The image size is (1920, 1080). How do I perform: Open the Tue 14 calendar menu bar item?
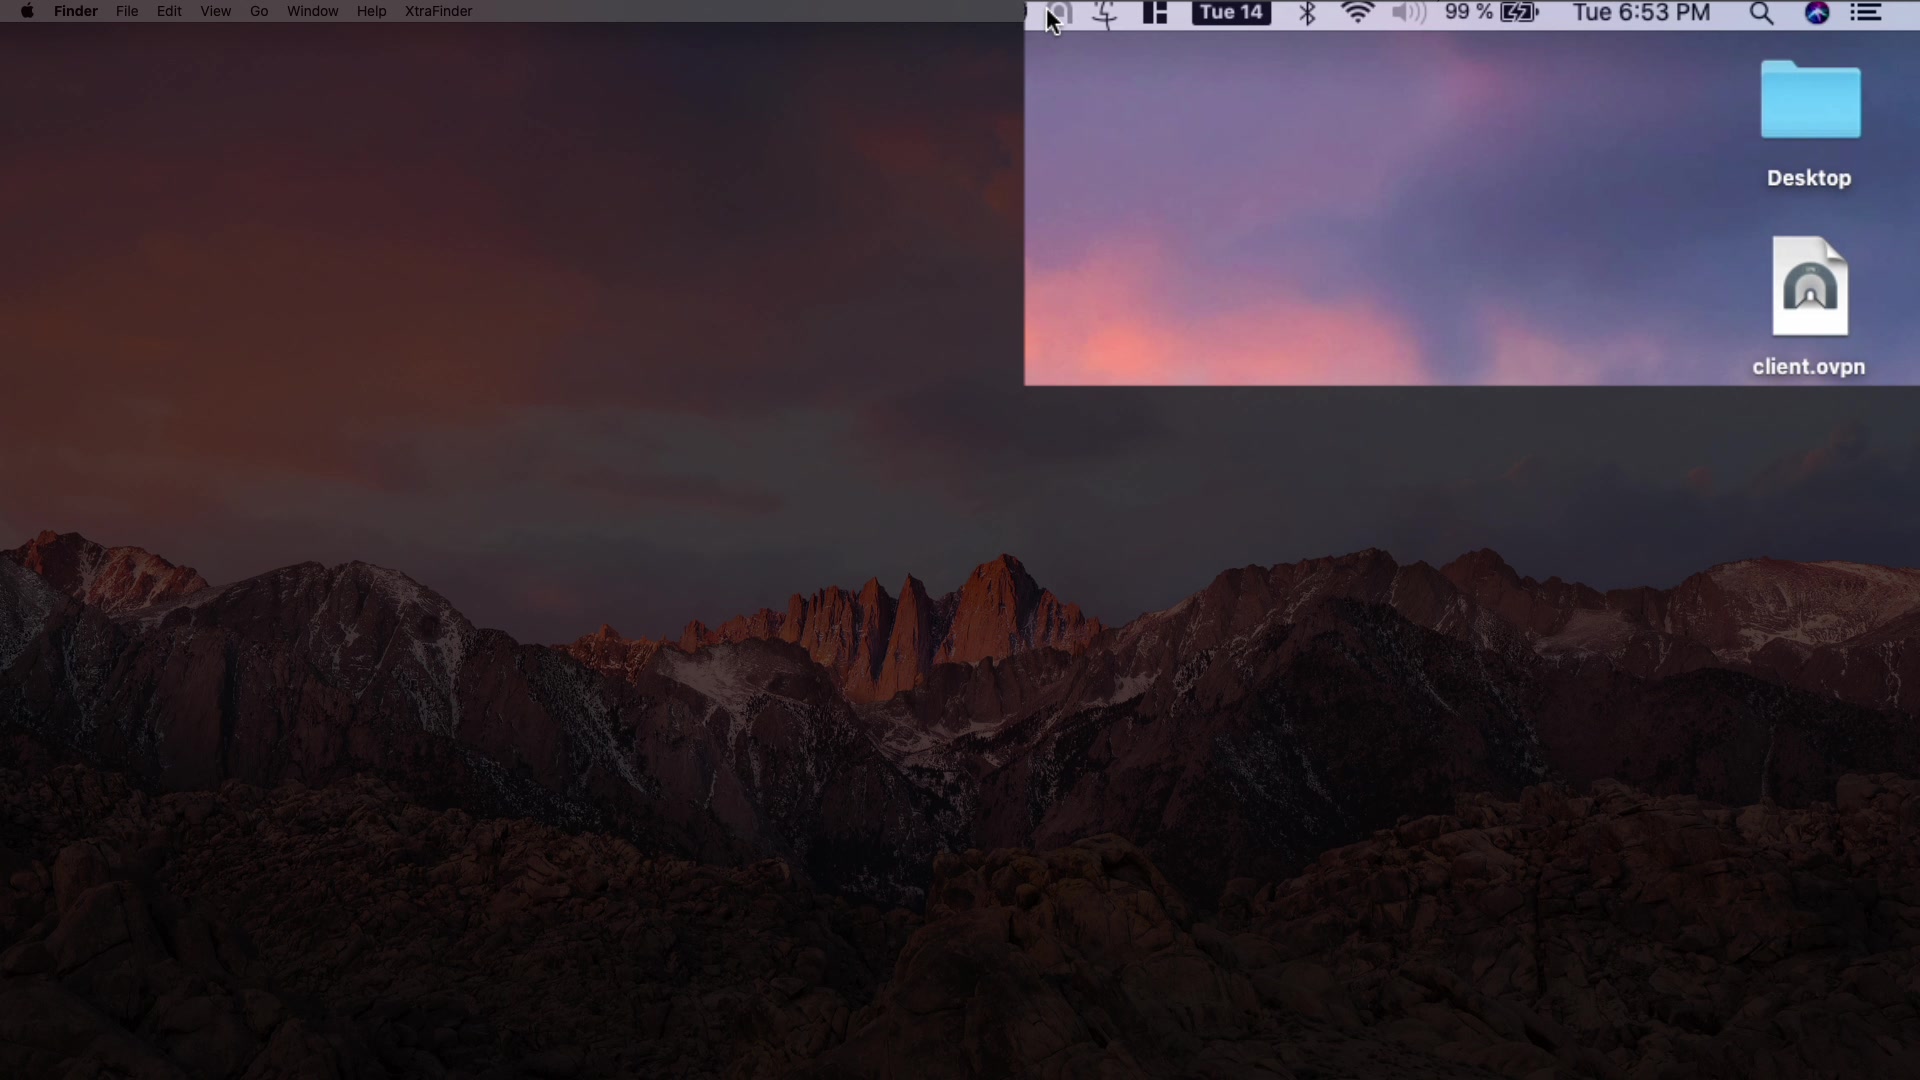pyautogui.click(x=1231, y=13)
